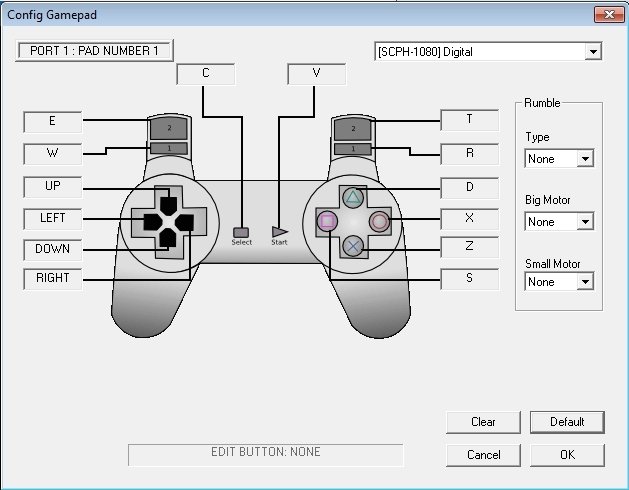Image resolution: width=629 pixels, height=490 pixels.
Task: Edit the L2 key mapping field E
Action: (53, 122)
